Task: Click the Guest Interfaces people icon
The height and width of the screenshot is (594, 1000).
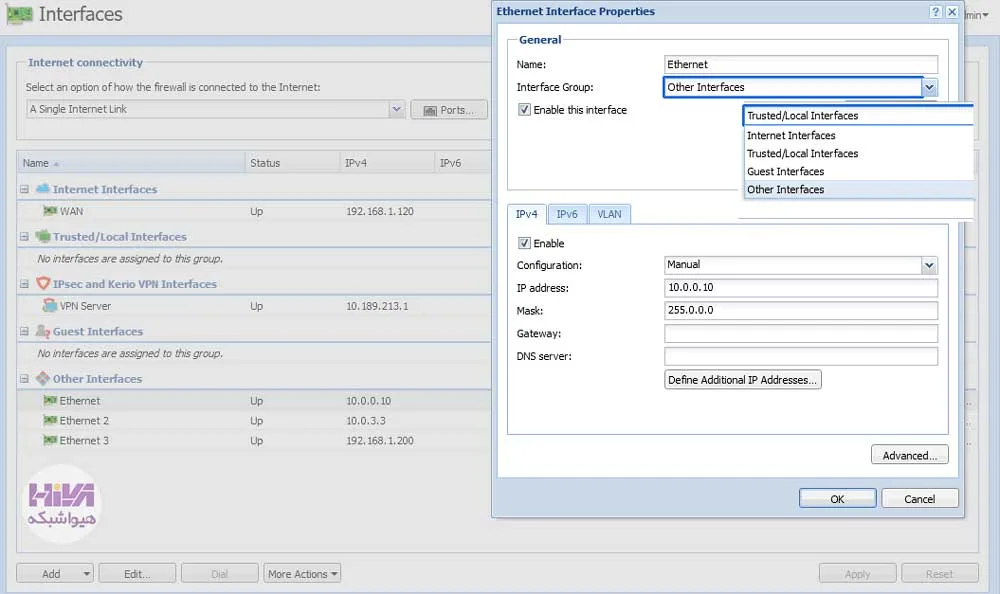Action: click(x=43, y=331)
